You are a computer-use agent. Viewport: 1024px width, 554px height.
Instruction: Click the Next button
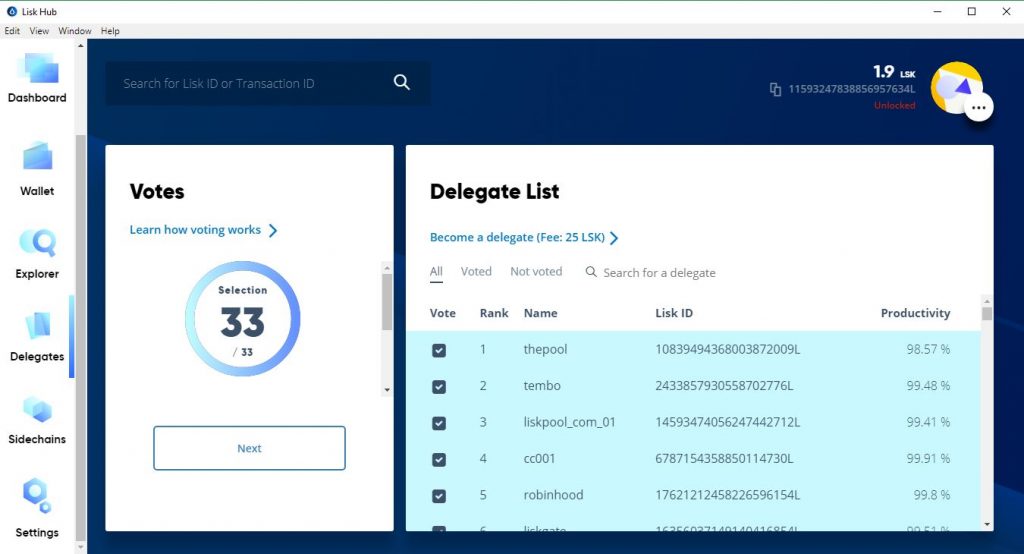pos(249,448)
